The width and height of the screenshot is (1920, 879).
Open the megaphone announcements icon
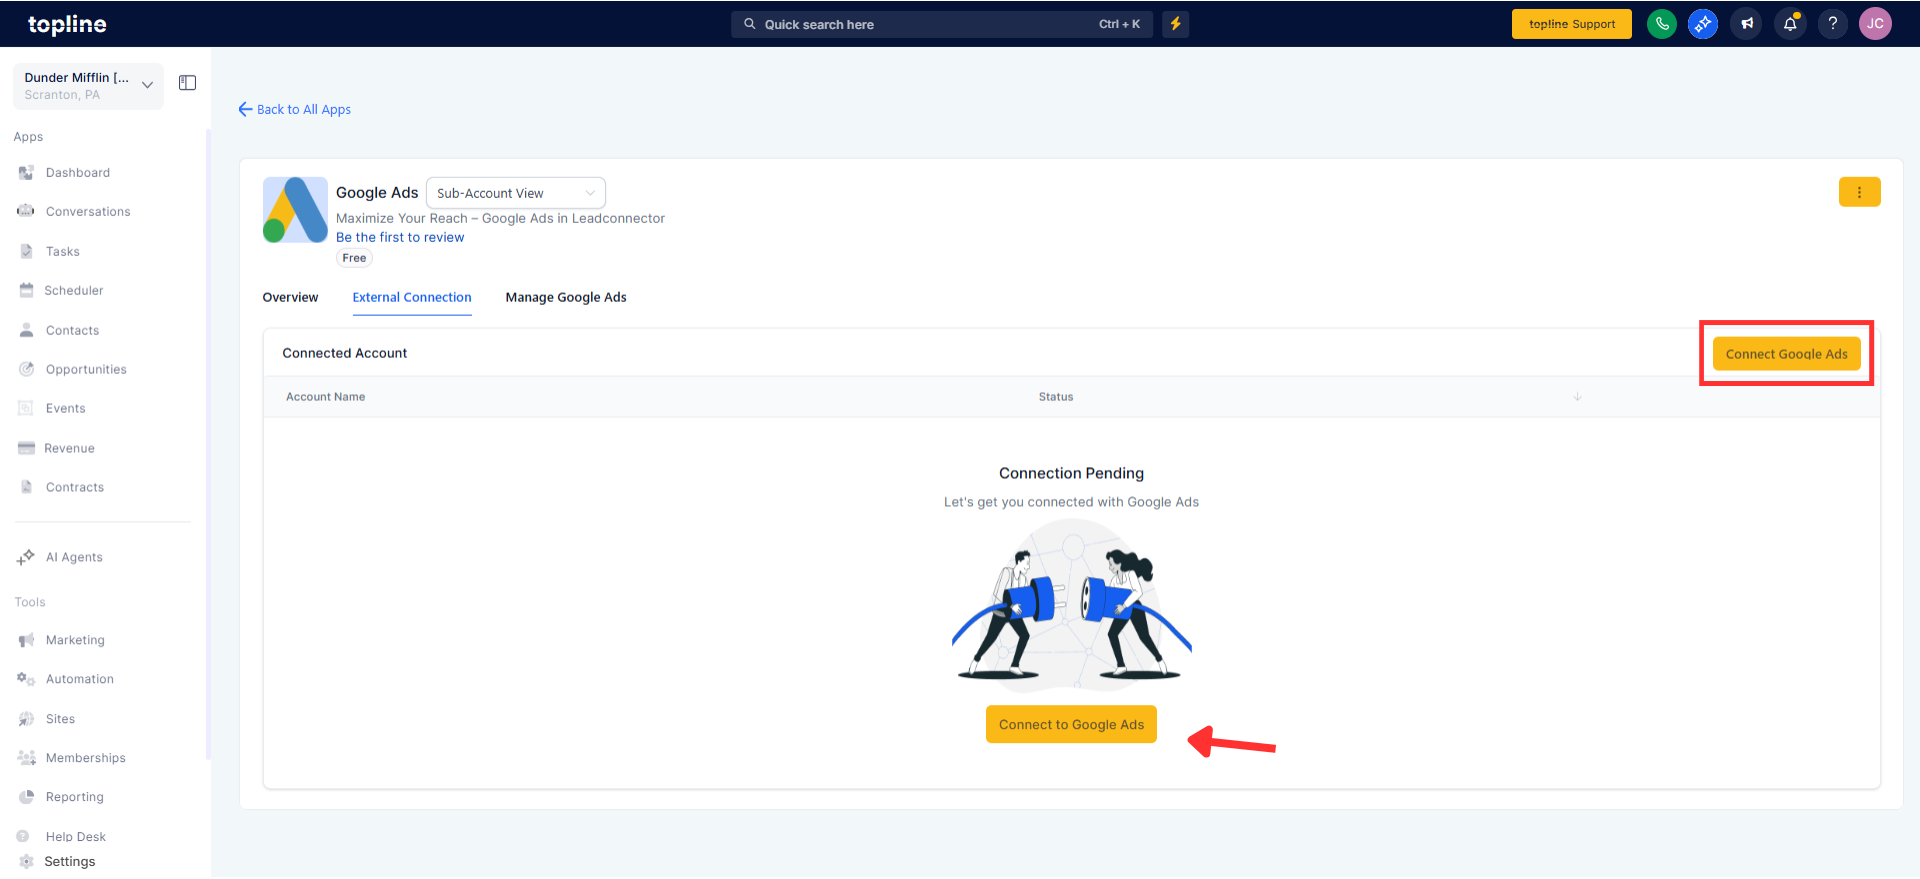(1747, 24)
